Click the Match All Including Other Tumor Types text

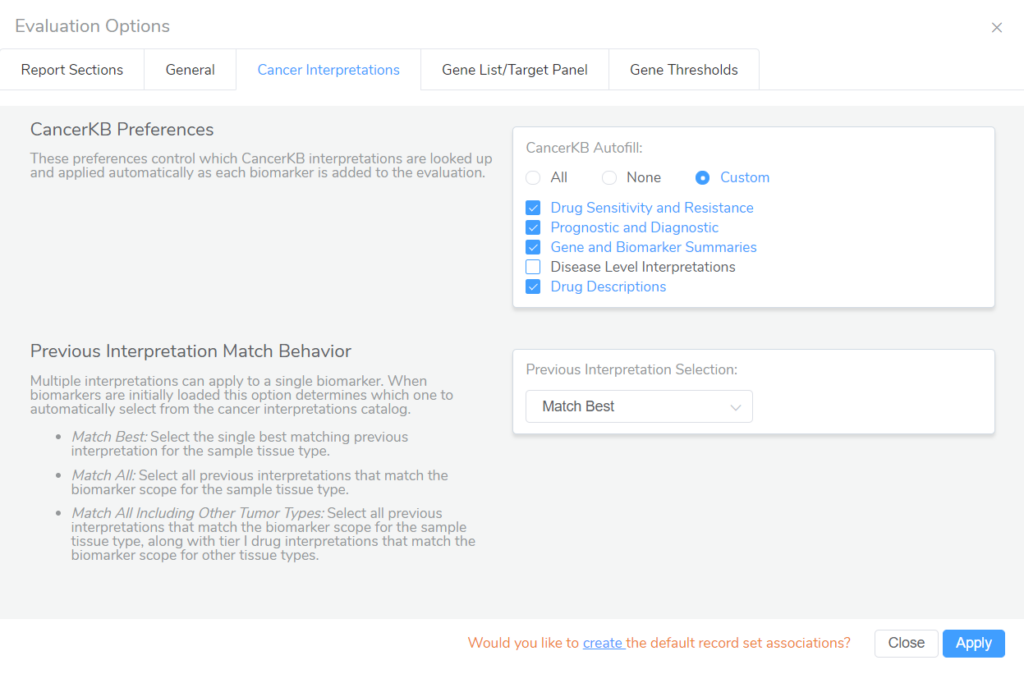[x=273, y=534]
